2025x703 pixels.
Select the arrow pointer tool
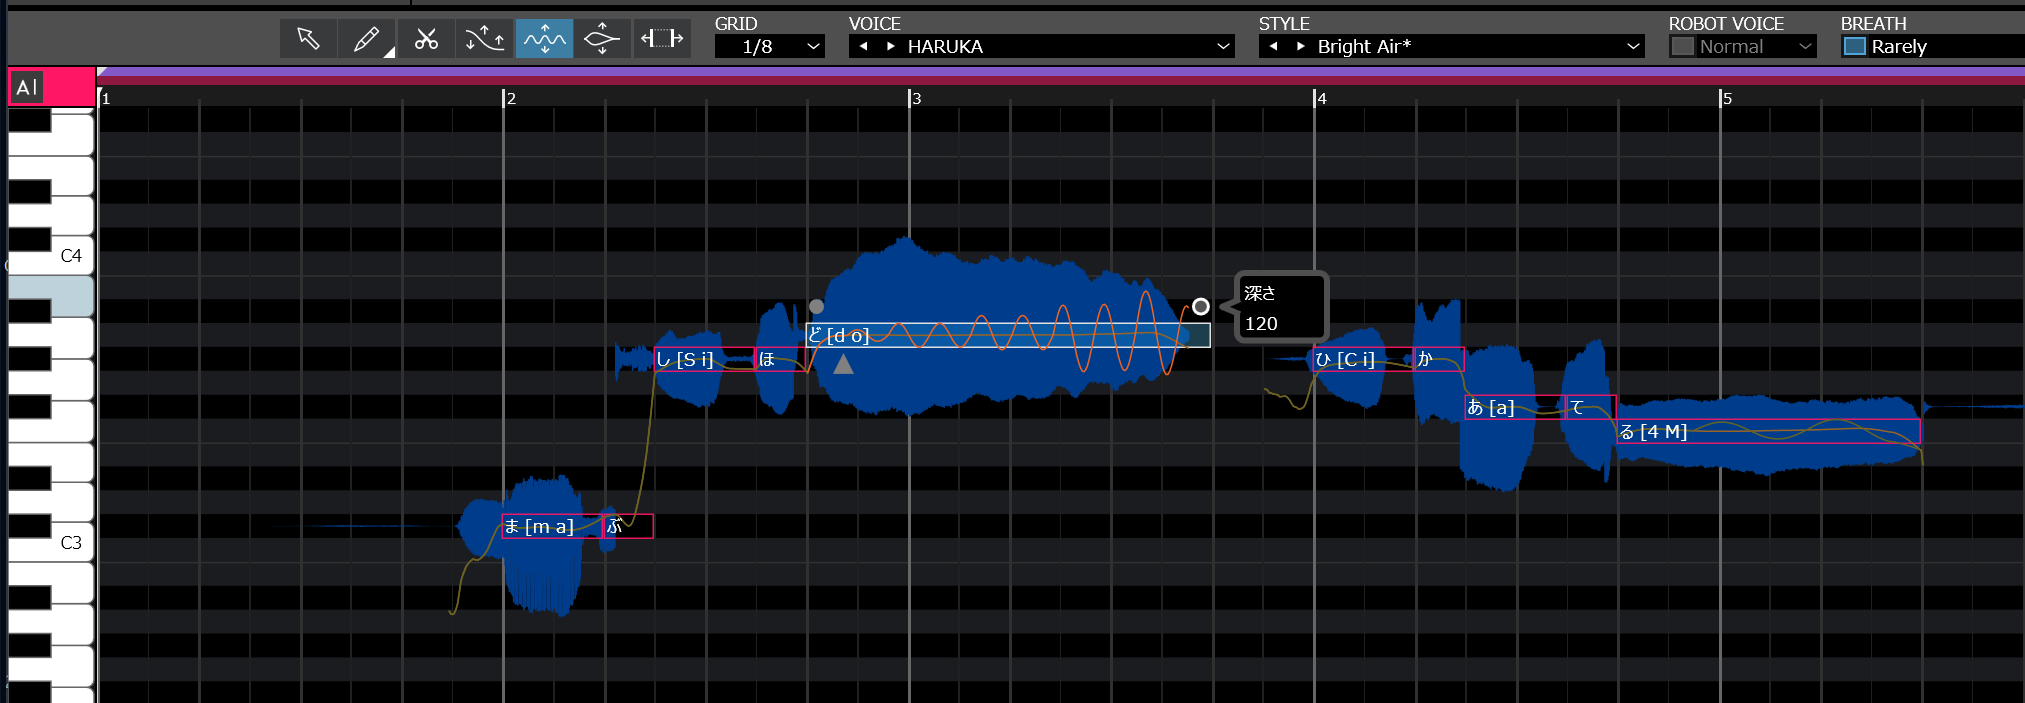(x=308, y=39)
